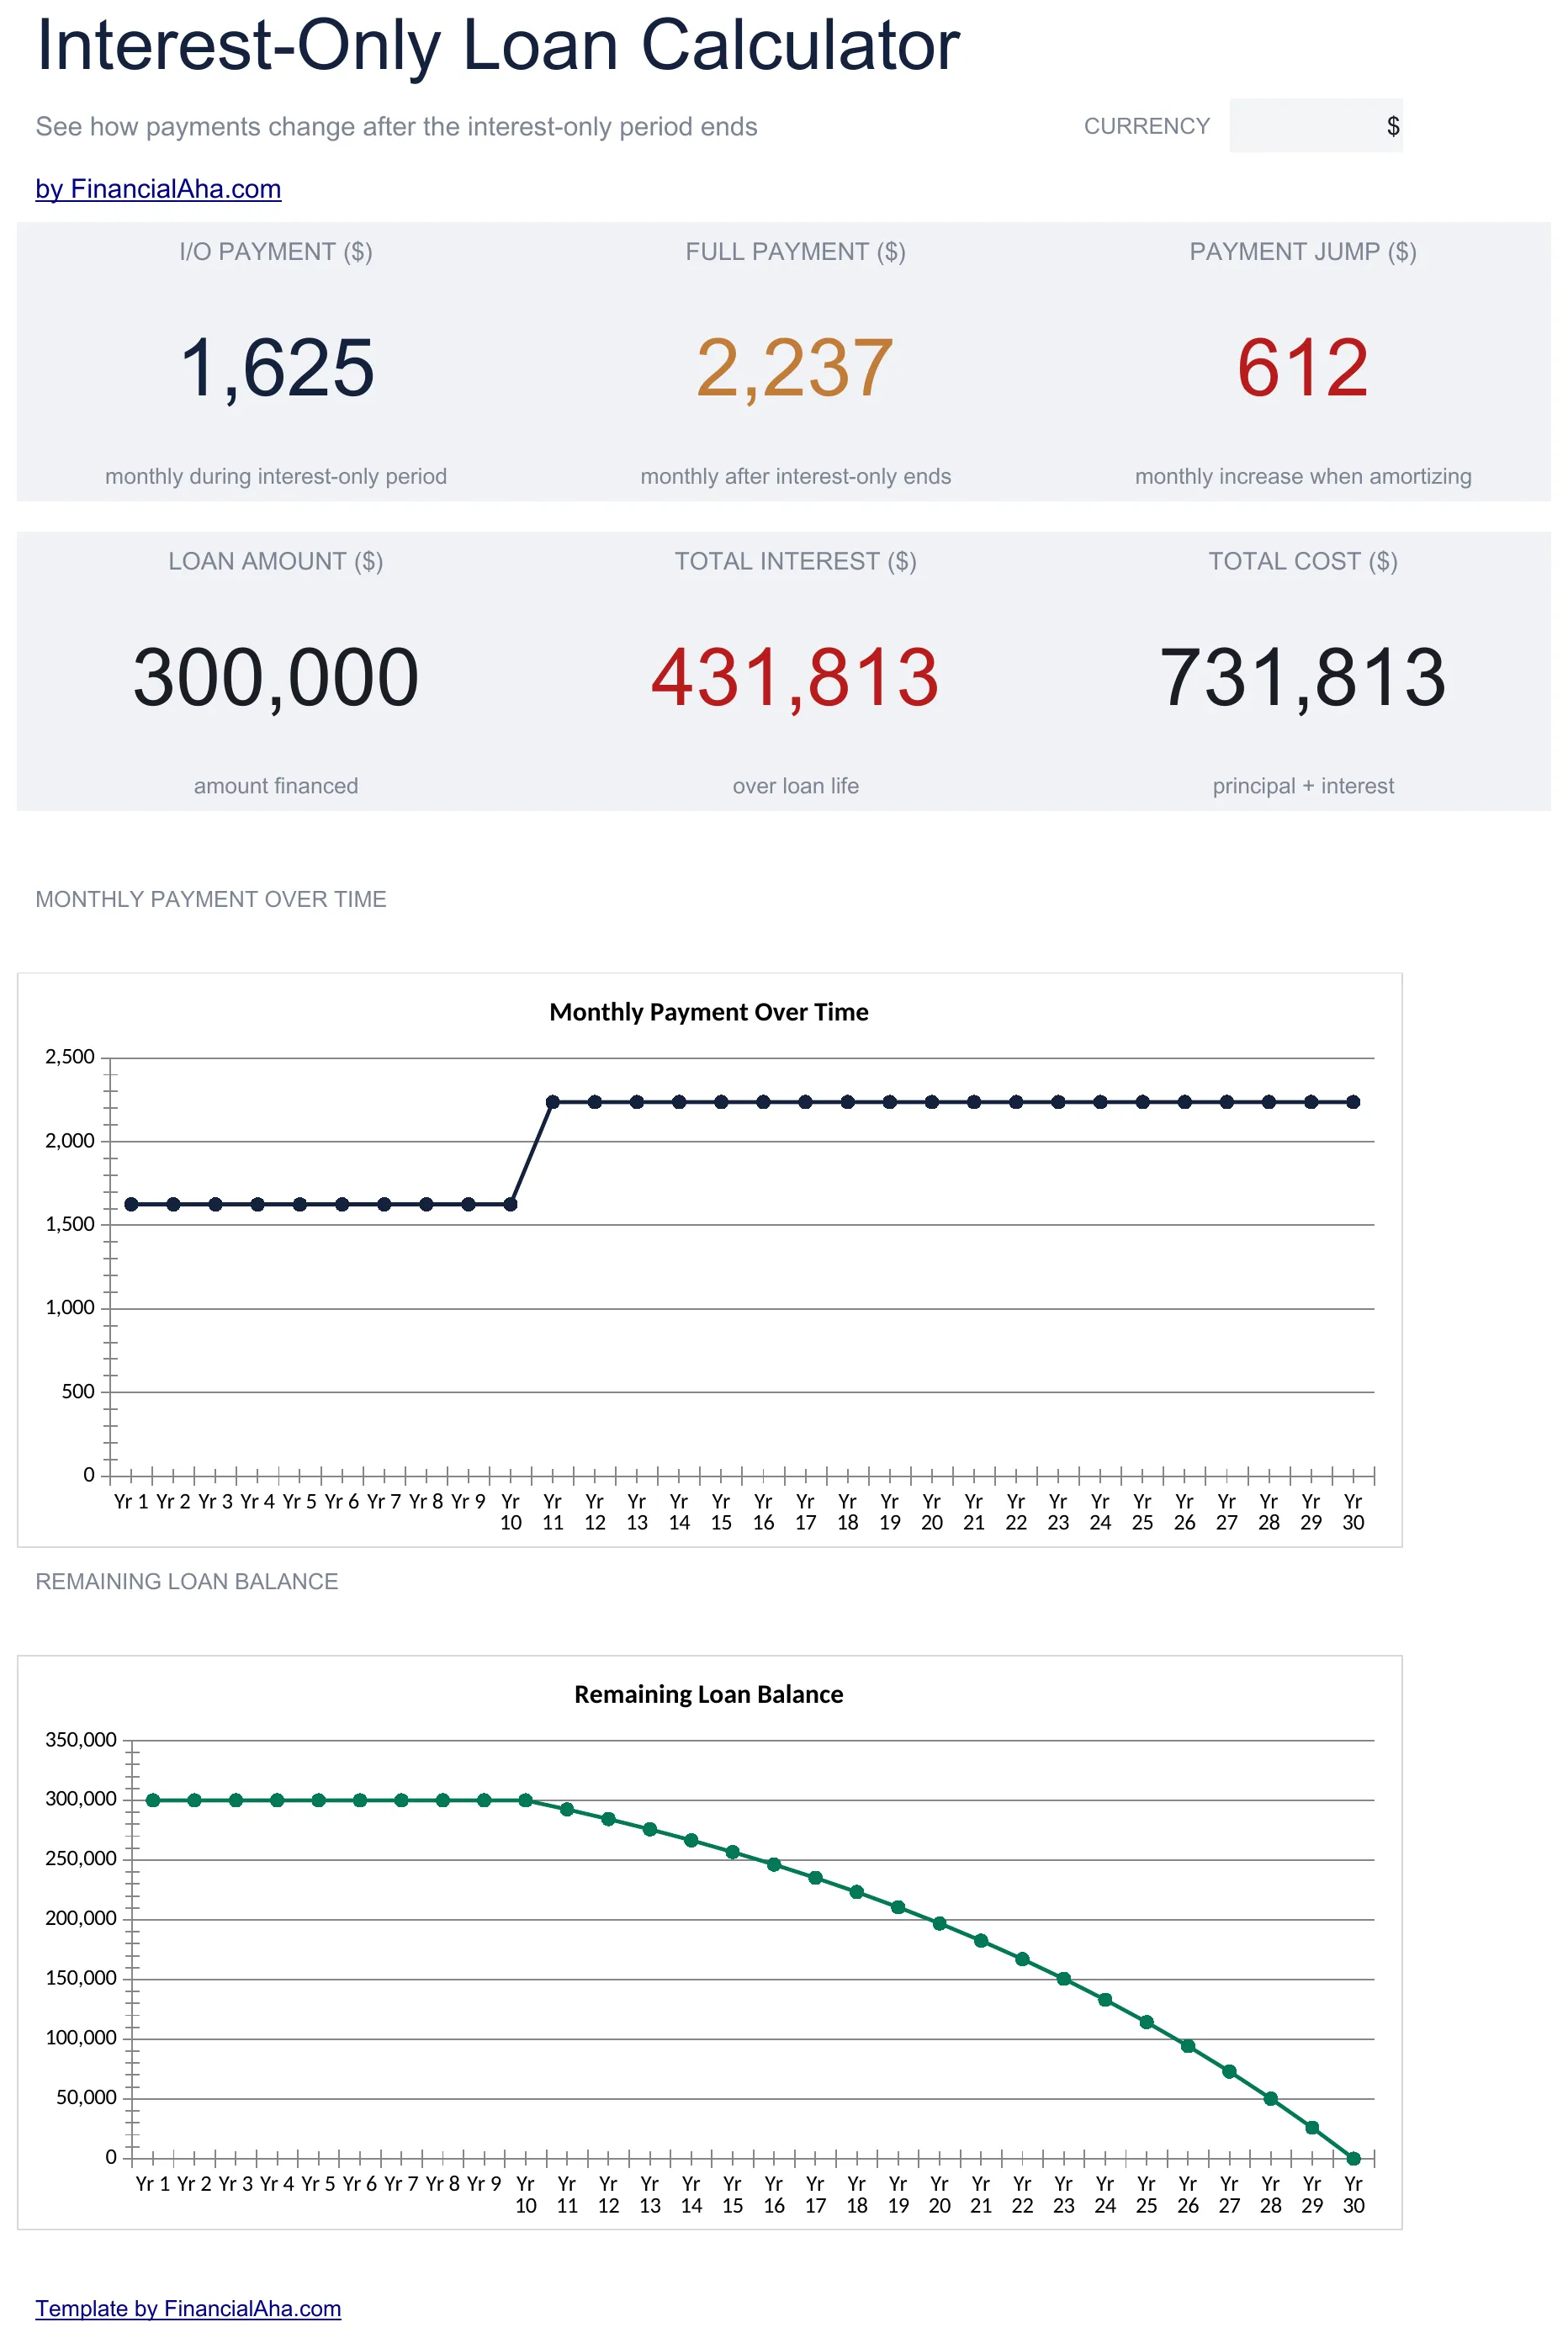Image resolution: width=1568 pixels, height=2338 pixels.
Task: Click the Yr 30 data point on balance chart
Action: (x=1353, y=2158)
